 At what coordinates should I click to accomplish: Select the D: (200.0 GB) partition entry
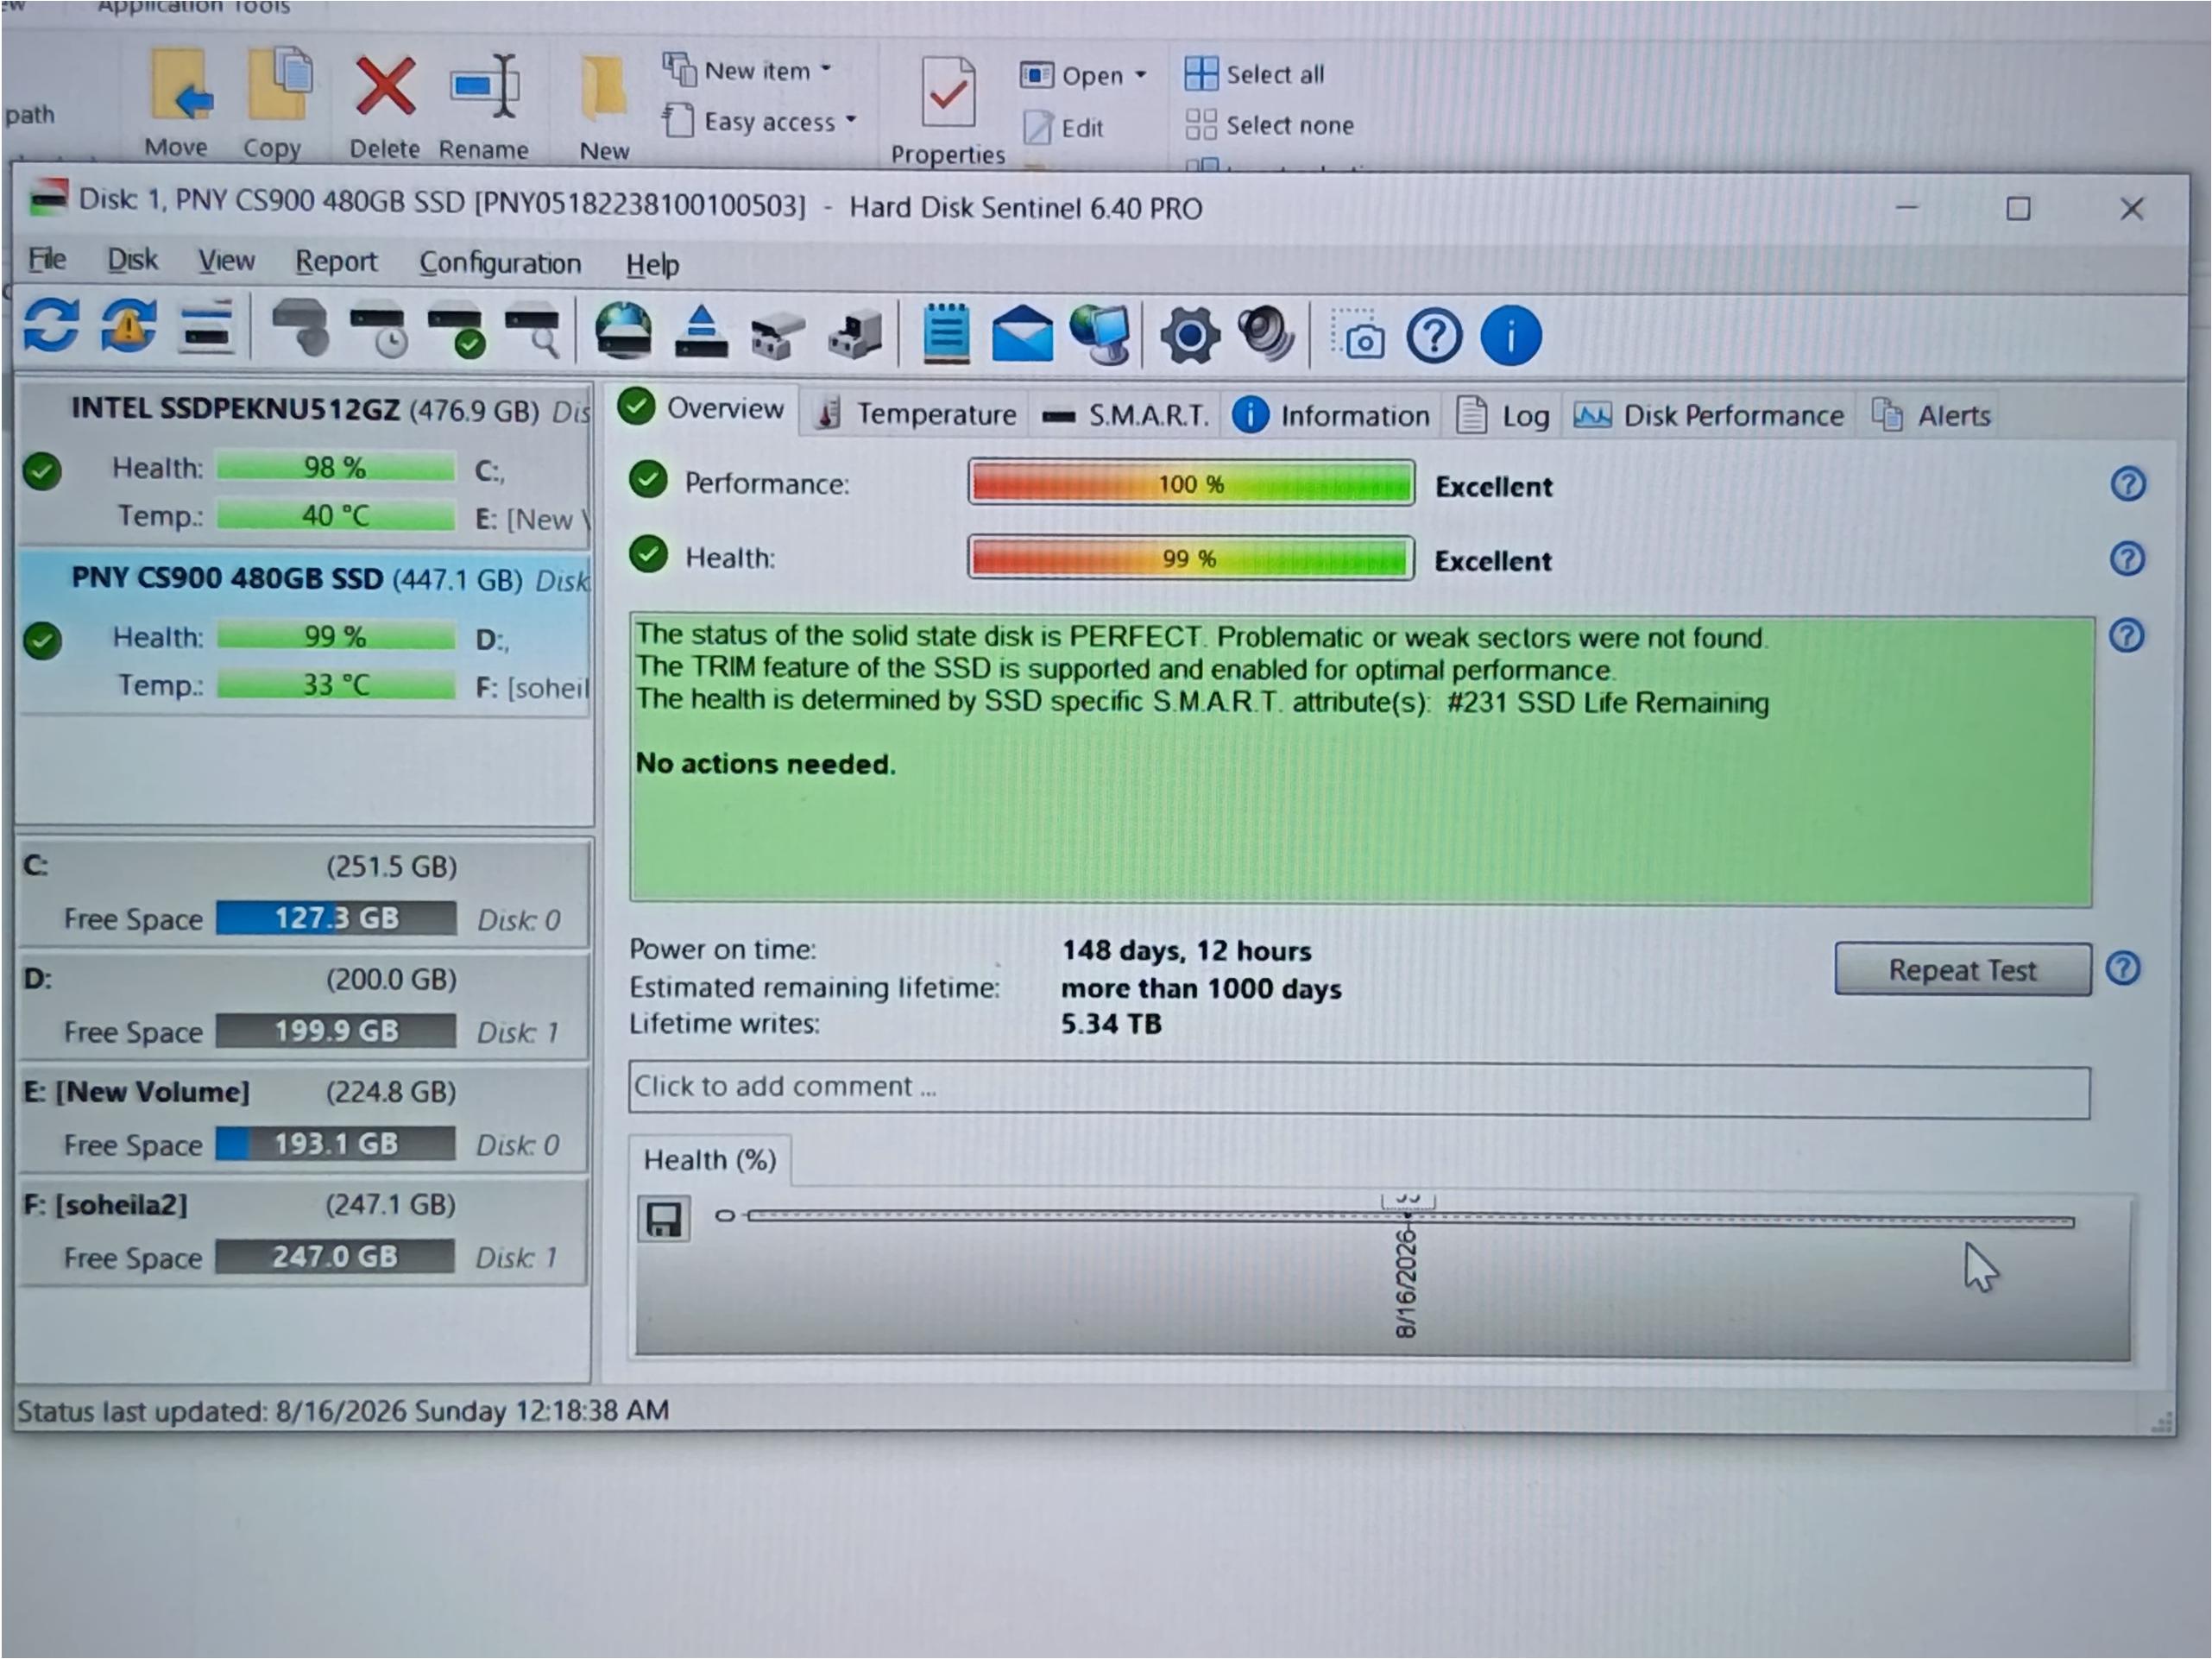(303, 1006)
